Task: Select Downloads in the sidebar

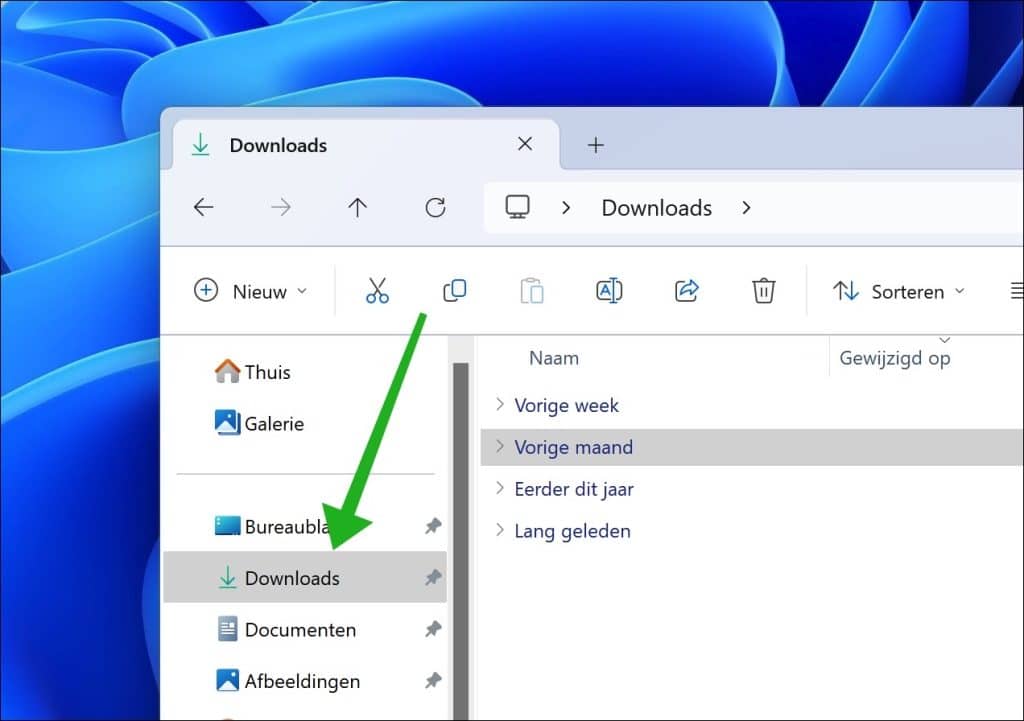Action: pyautogui.click(x=305, y=577)
